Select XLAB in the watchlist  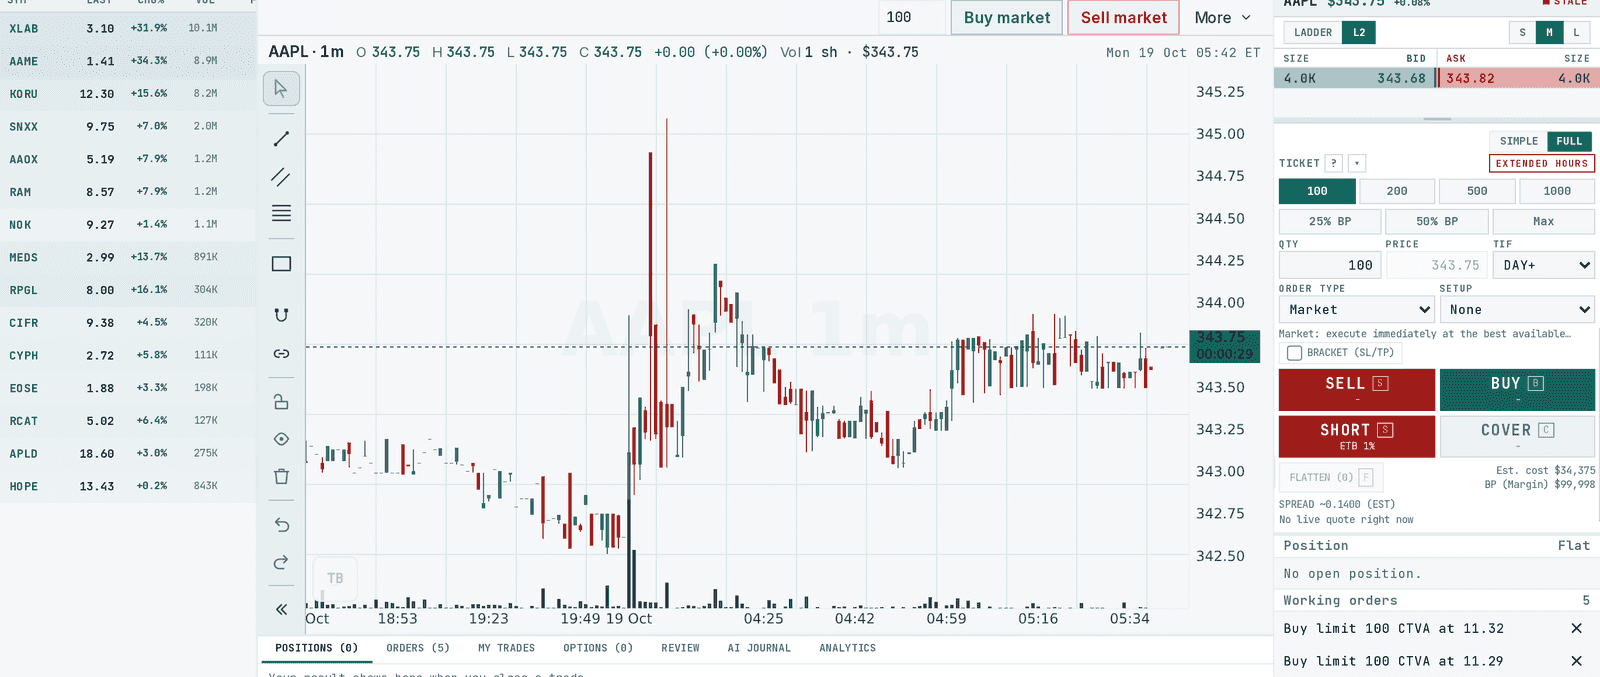[x=128, y=28]
